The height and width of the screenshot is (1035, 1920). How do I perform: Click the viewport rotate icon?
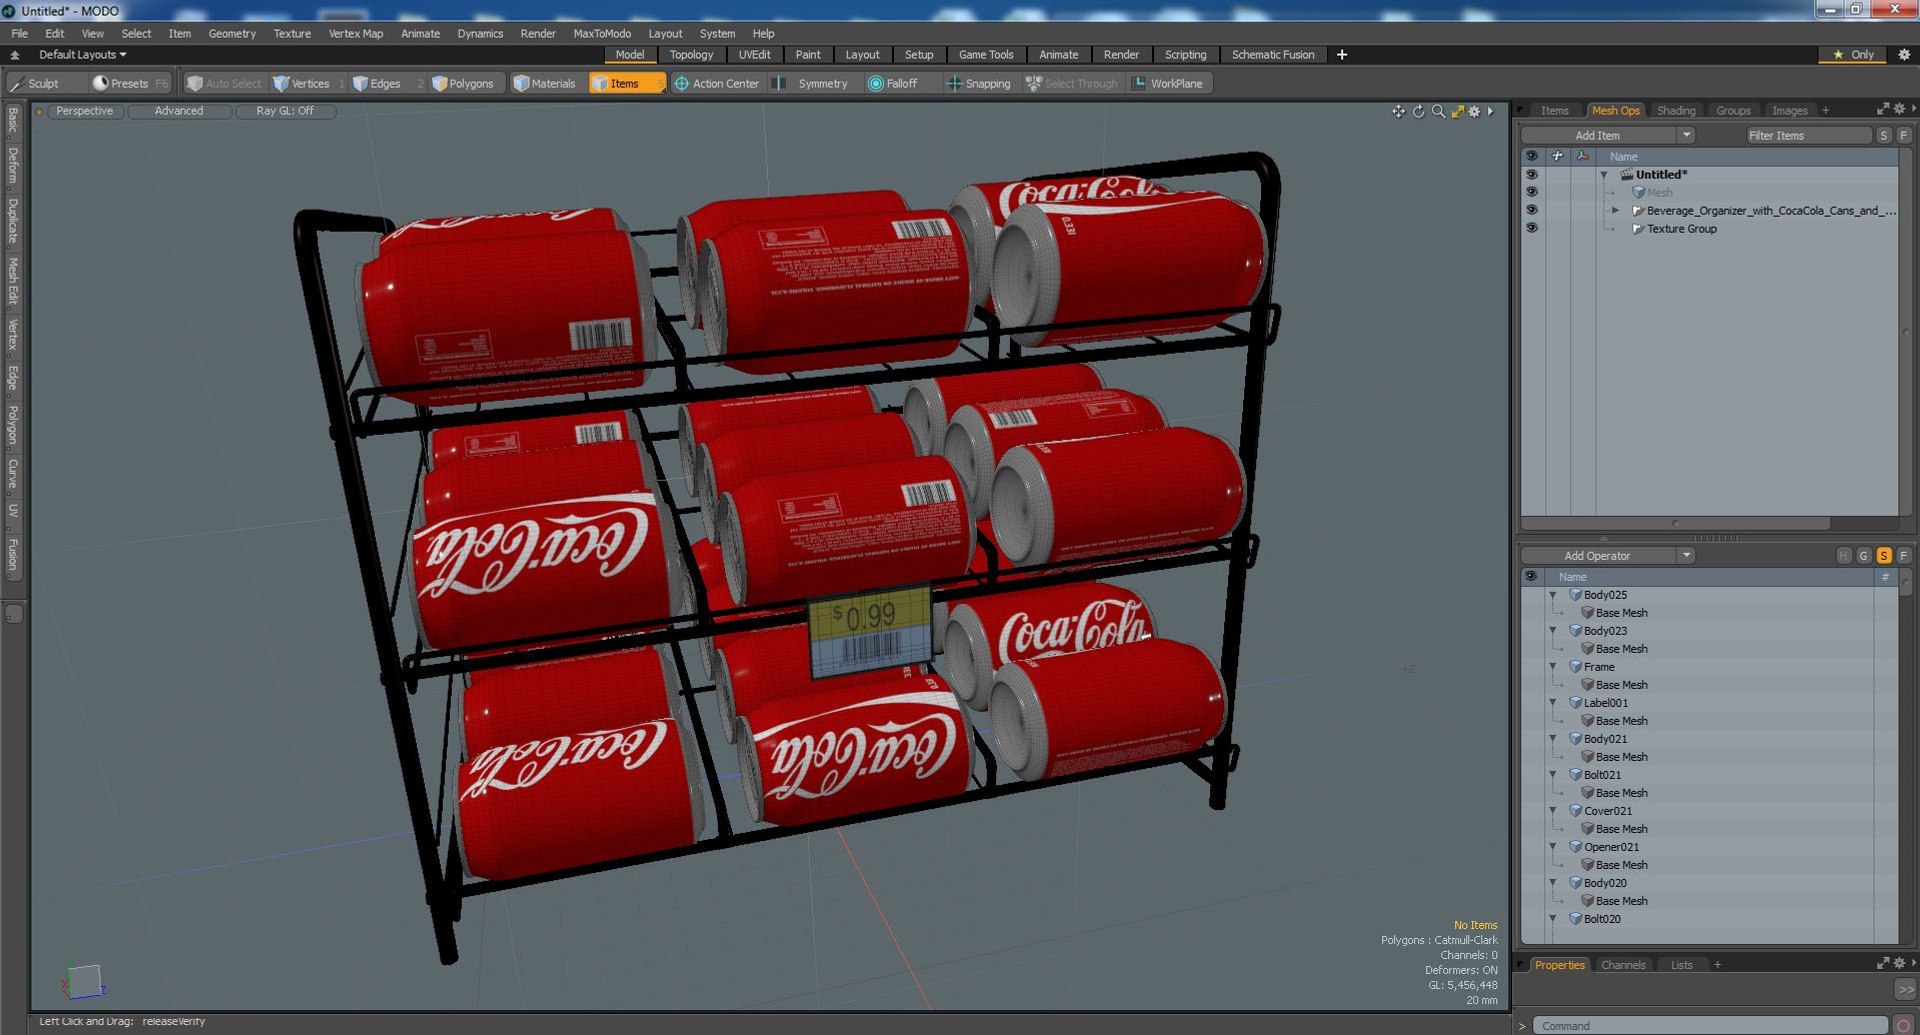(1418, 111)
